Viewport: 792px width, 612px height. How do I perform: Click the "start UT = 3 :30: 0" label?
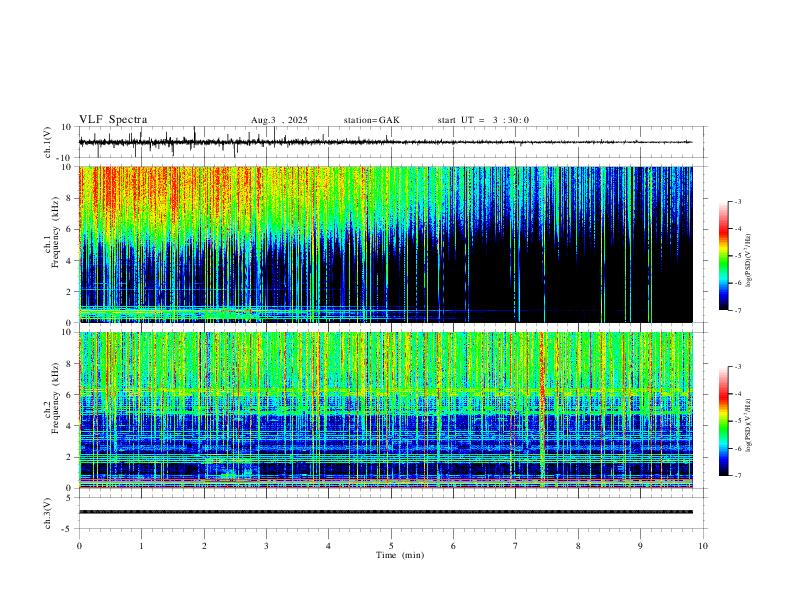[x=483, y=120]
